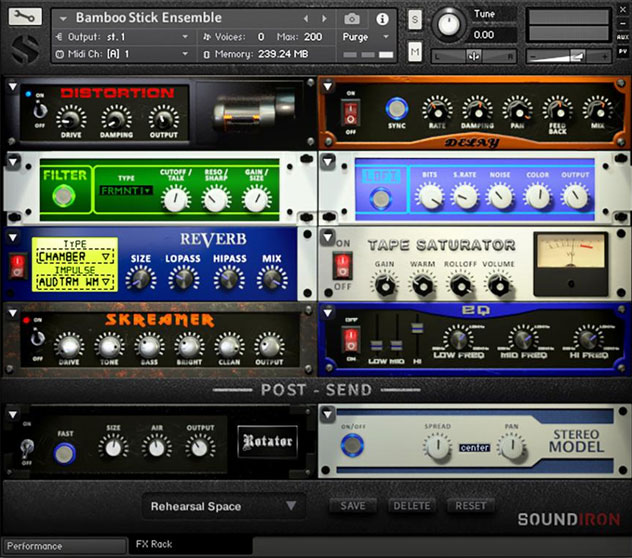This screenshot has width=632, height=558.
Task: Open the Rehearsal Space preset dropdown
Action: (x=222, y=506)
